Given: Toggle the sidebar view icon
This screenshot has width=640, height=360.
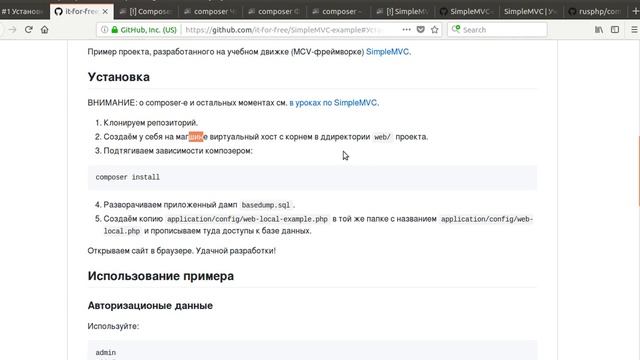Looking at the screenshot, I should pyautogui.click(x=615, y=29).
